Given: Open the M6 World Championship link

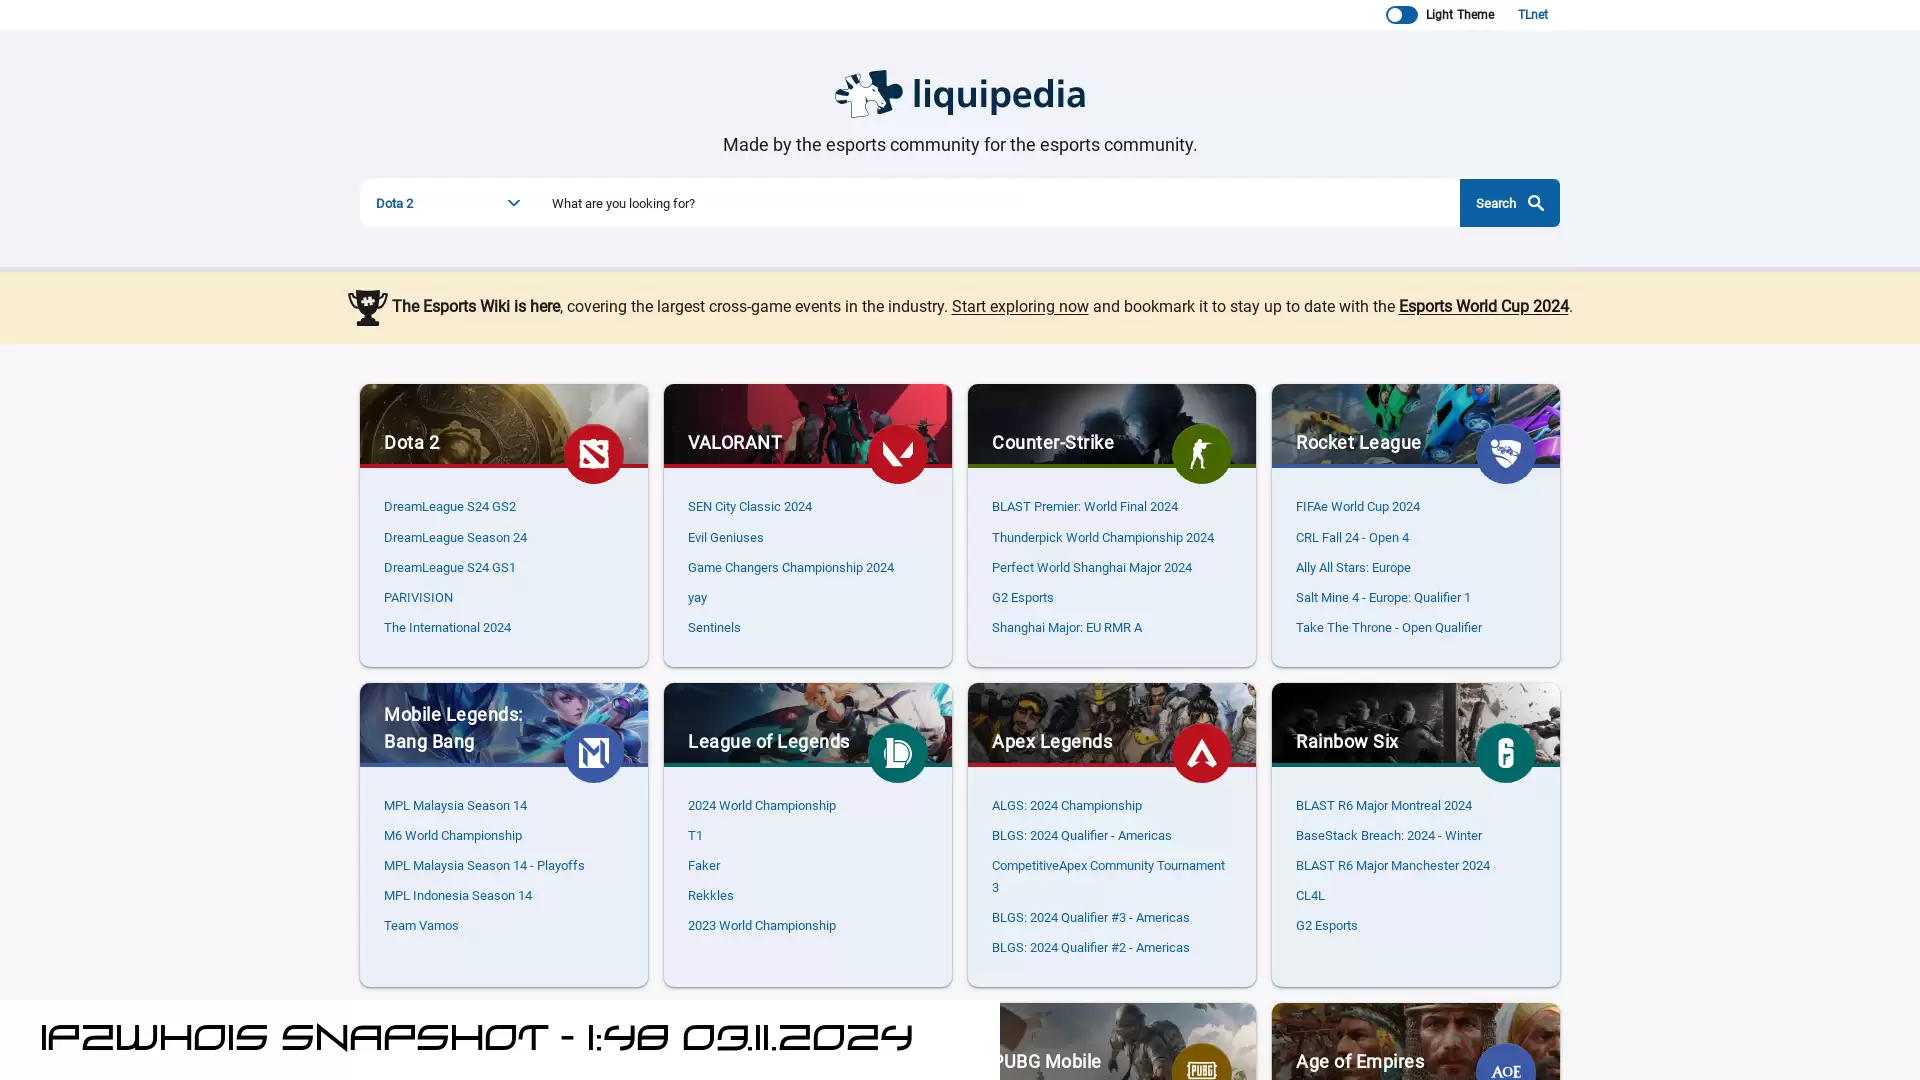Looking at the screenshot, I should pos(452,836).
